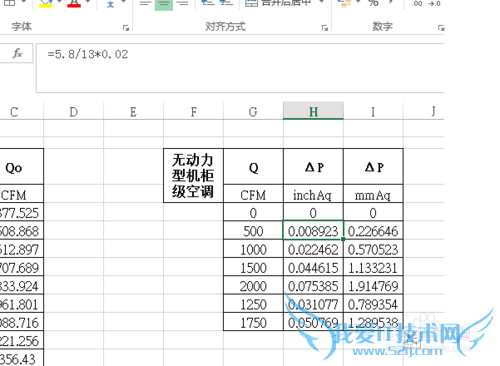Screen dimensions: 500x366
Task: Apply the red font color button
Action: [74, 3]
